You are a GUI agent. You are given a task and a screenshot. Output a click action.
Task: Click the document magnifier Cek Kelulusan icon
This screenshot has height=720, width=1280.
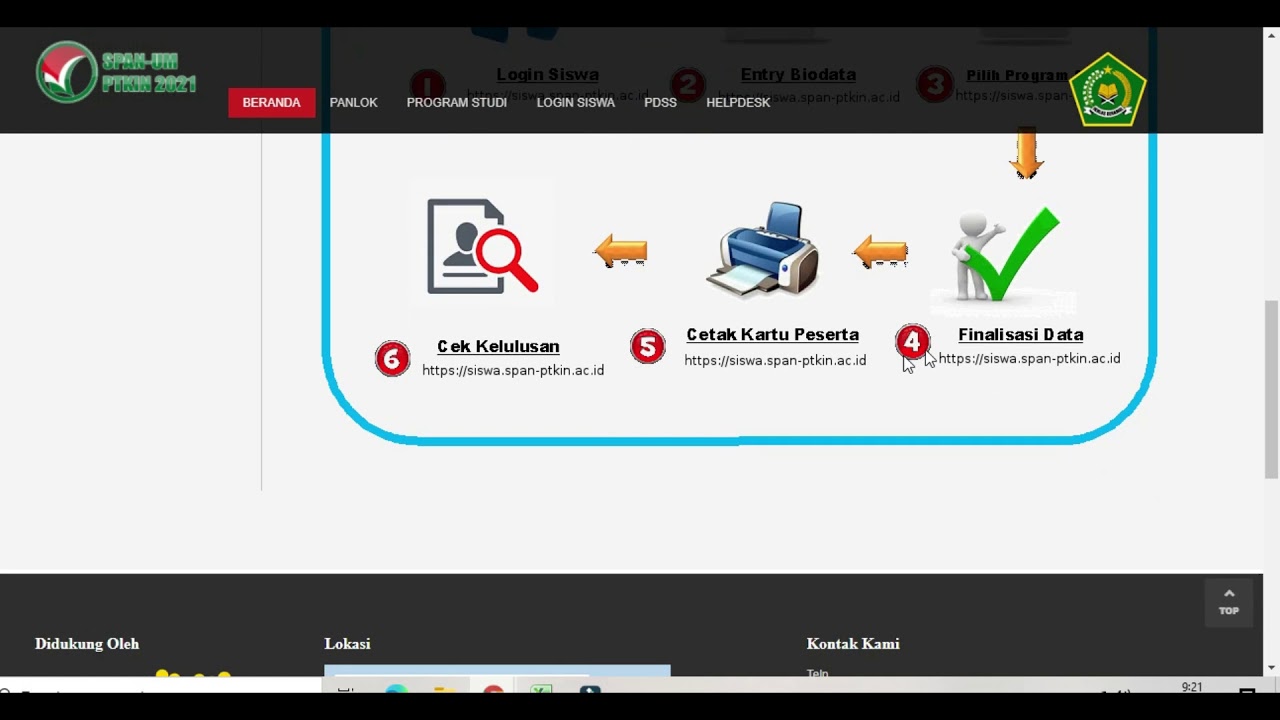[482, 246]
